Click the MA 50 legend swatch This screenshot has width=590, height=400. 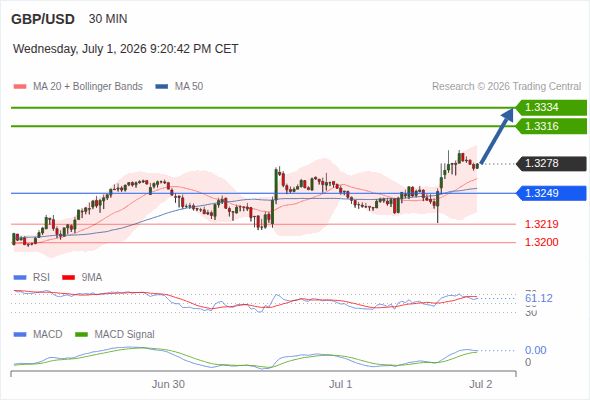(162, 87)
